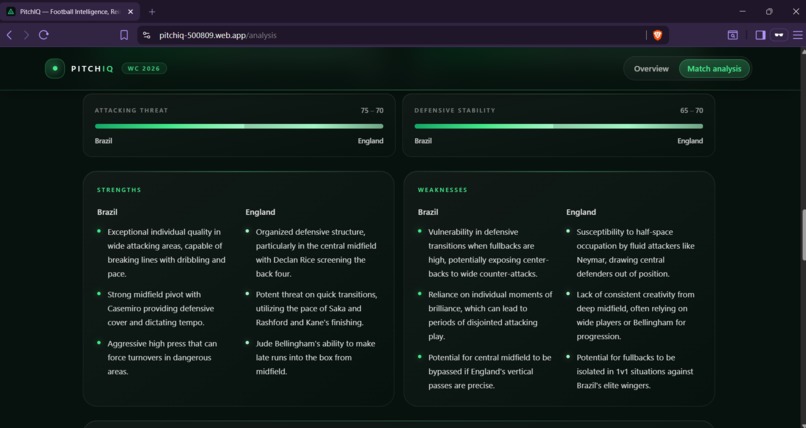Open a new browser tab
The height and width of the screenshot is (428, 806).
click(152, 11)
